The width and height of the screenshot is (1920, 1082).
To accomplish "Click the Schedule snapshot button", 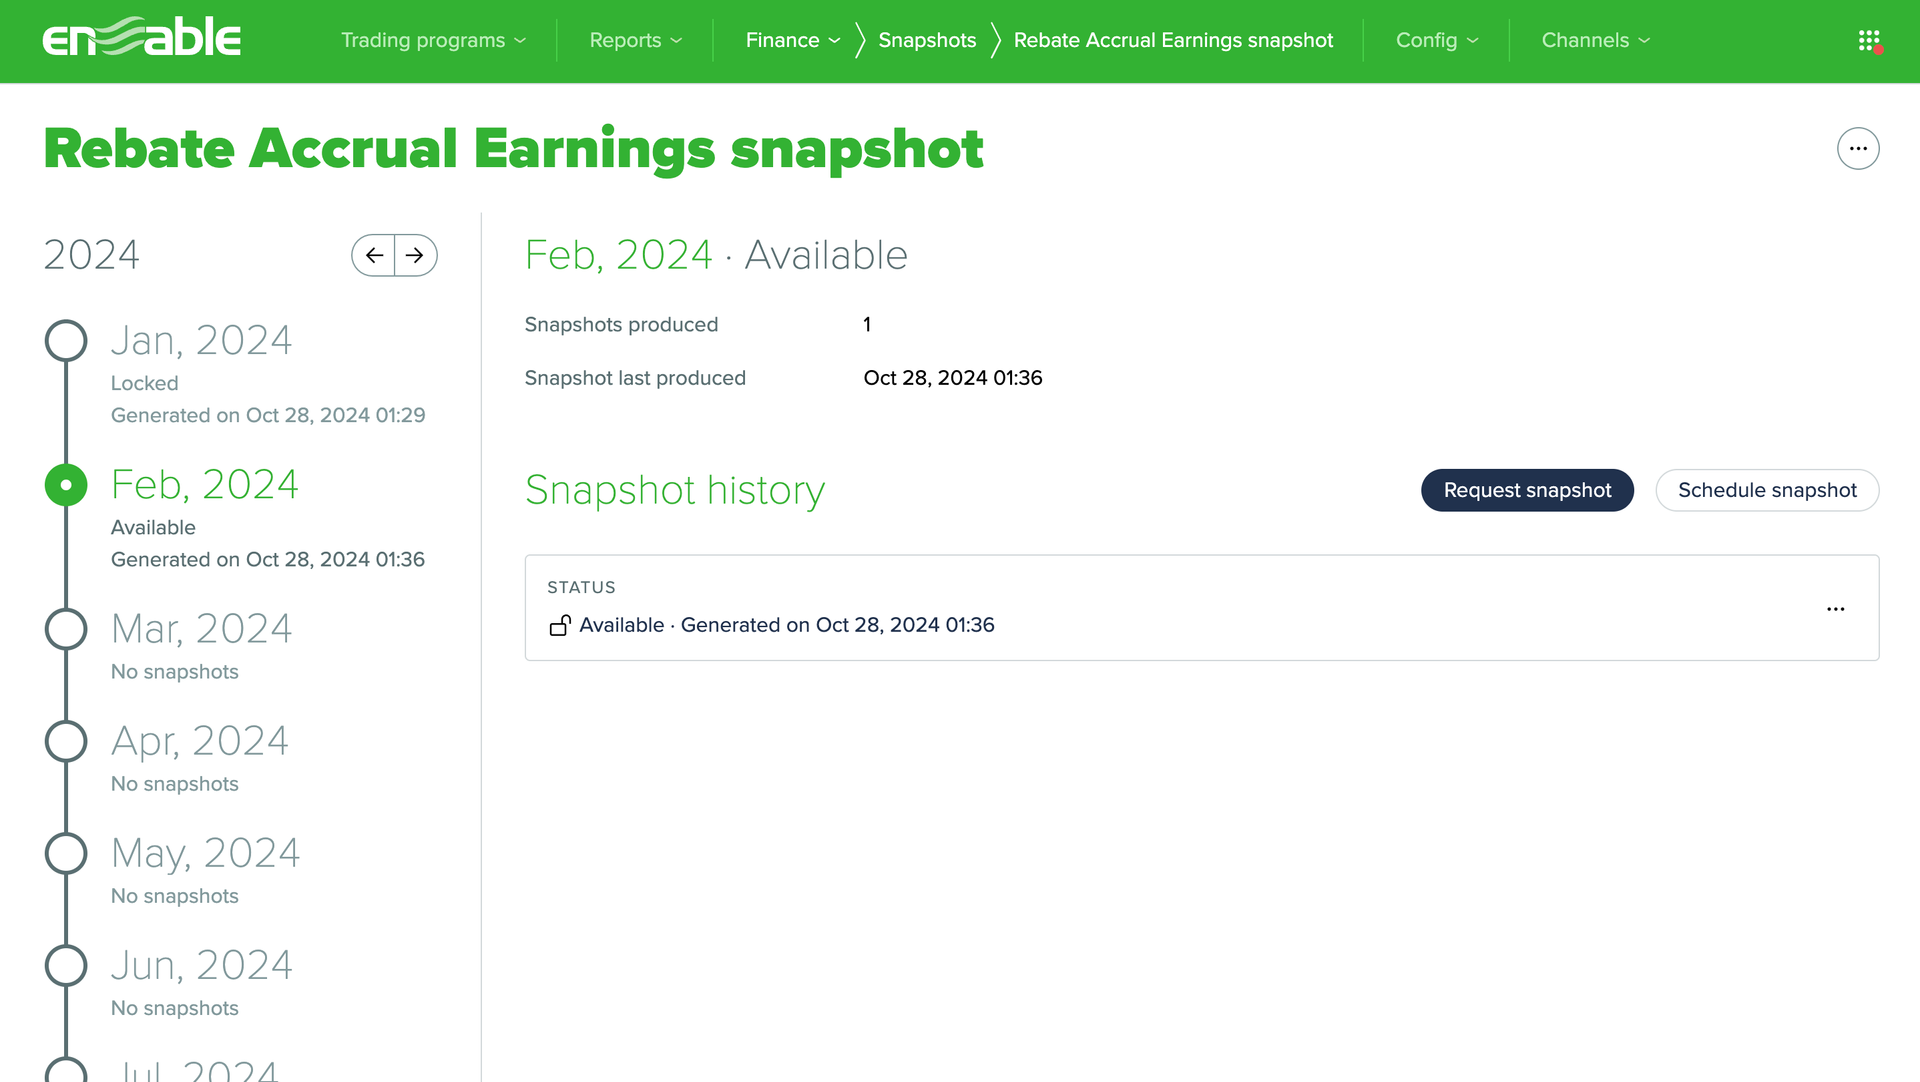I will pyautogui.click(x=1767, y=490).
